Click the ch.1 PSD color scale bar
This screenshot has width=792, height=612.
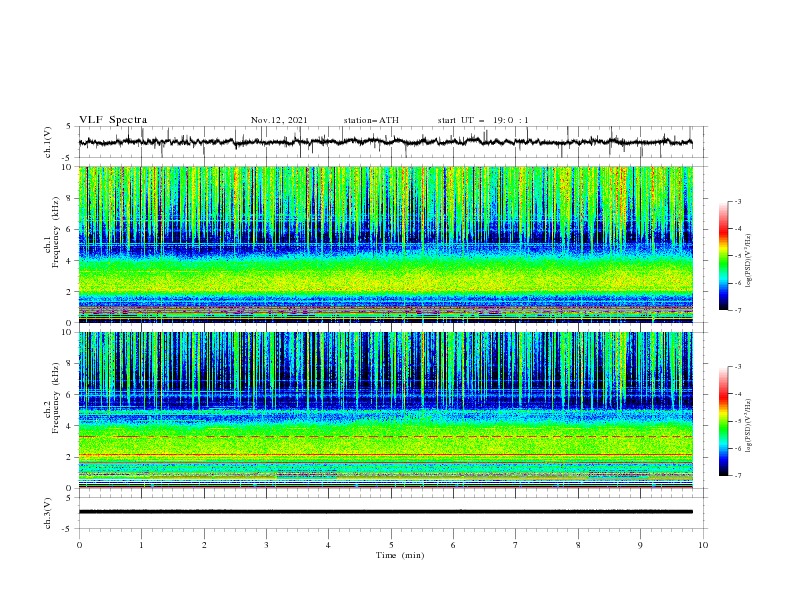coord(723,256)
